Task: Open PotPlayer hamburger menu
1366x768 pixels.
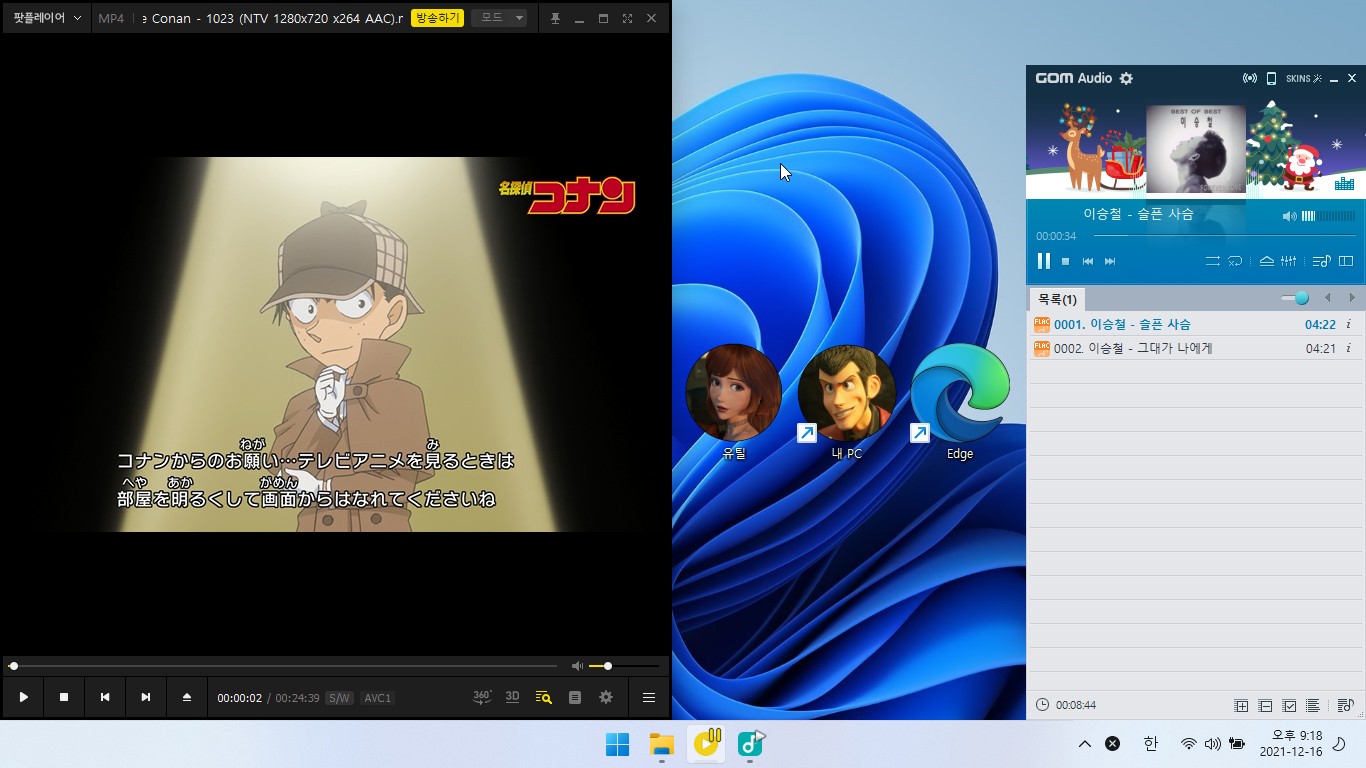Action: 649,697
